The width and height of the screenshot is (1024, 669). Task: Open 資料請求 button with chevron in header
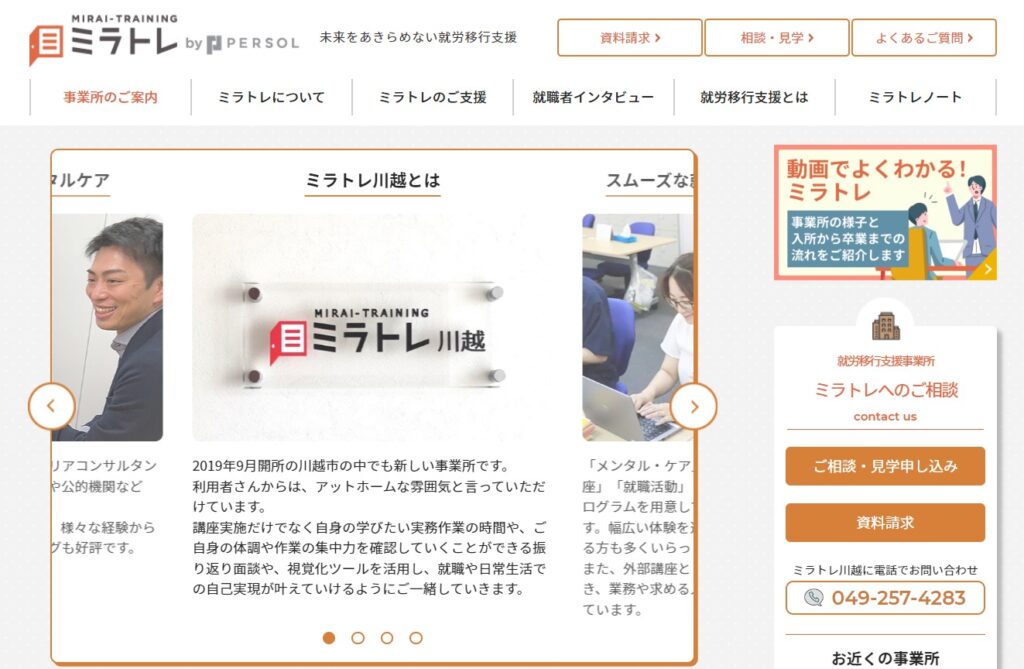pyautogui.click(x=630, y=38)
